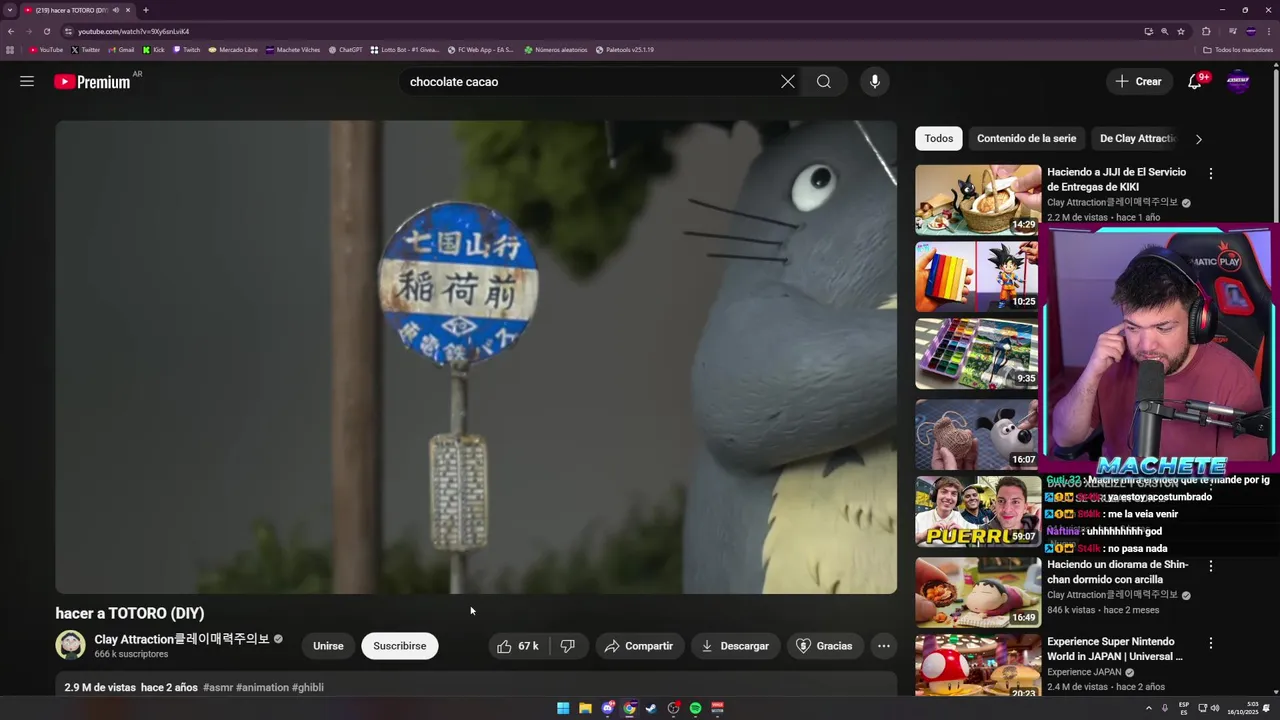1280x720 pixels.
Task: Click the Unirse button
Action: tap(328, 646)
